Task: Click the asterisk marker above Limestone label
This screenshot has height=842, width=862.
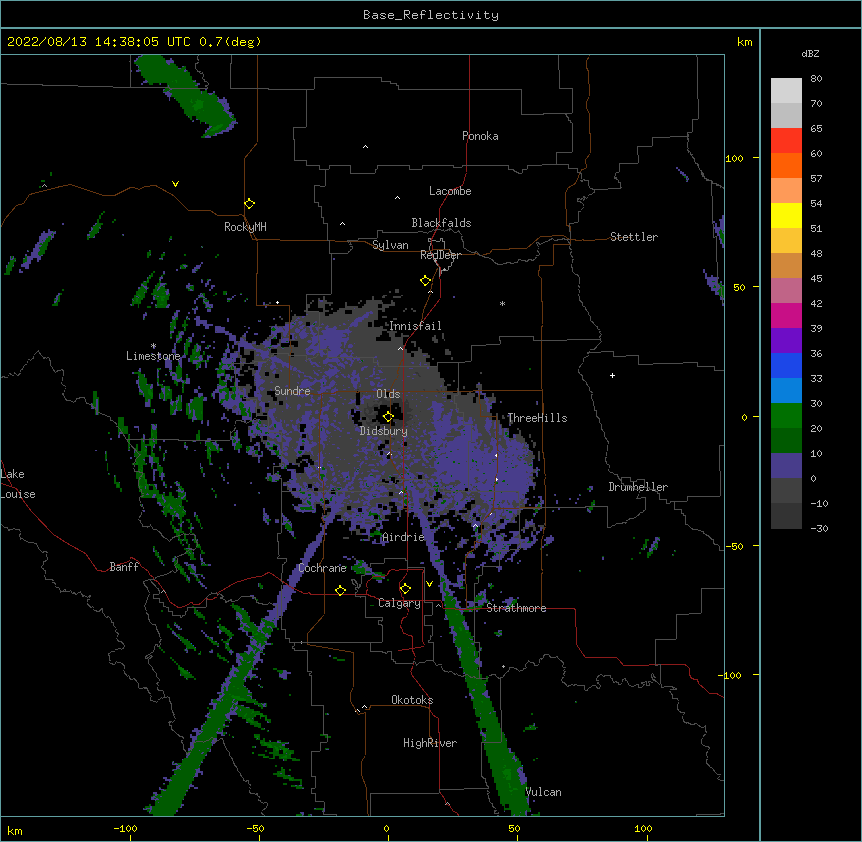Action: (x=153, y=346)
